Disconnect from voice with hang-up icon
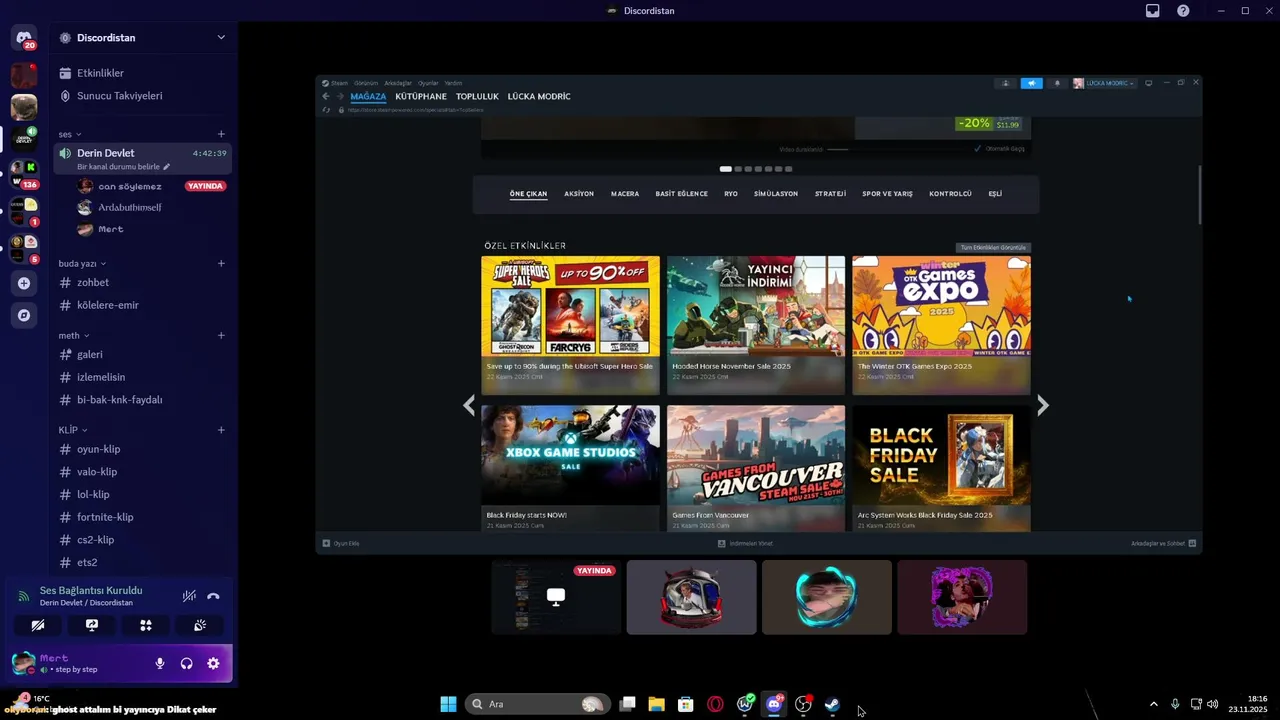1280x720 pixels. tap(213, 596)
